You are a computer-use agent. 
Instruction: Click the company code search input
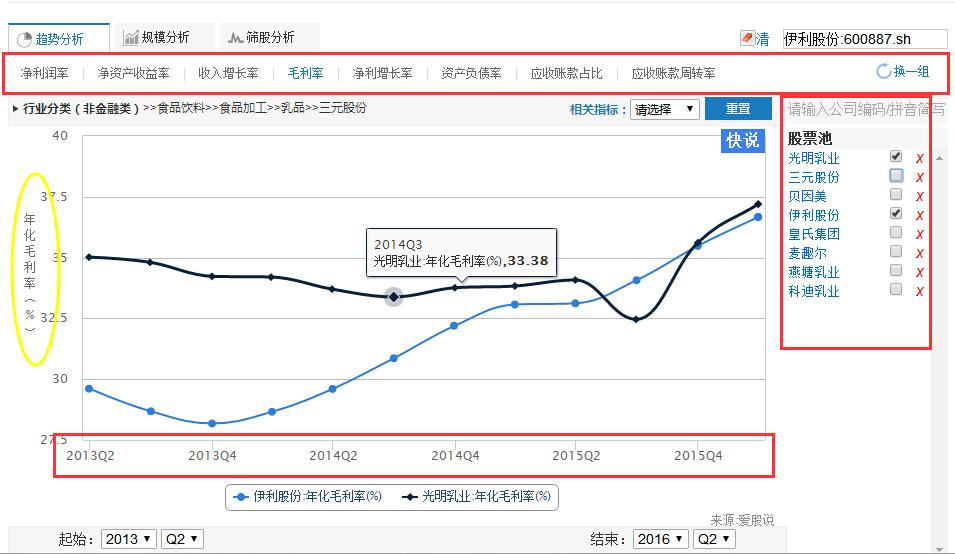[x=865, y=110]
